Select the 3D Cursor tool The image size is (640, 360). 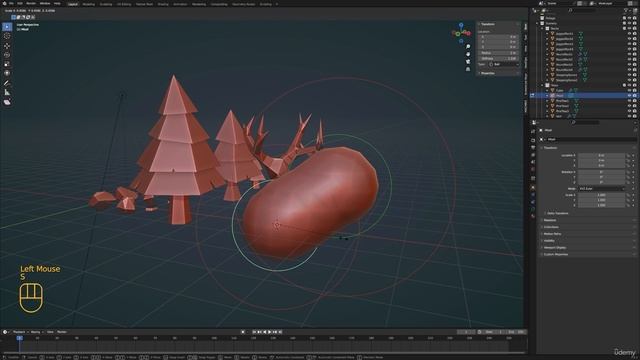pos(7,36)
